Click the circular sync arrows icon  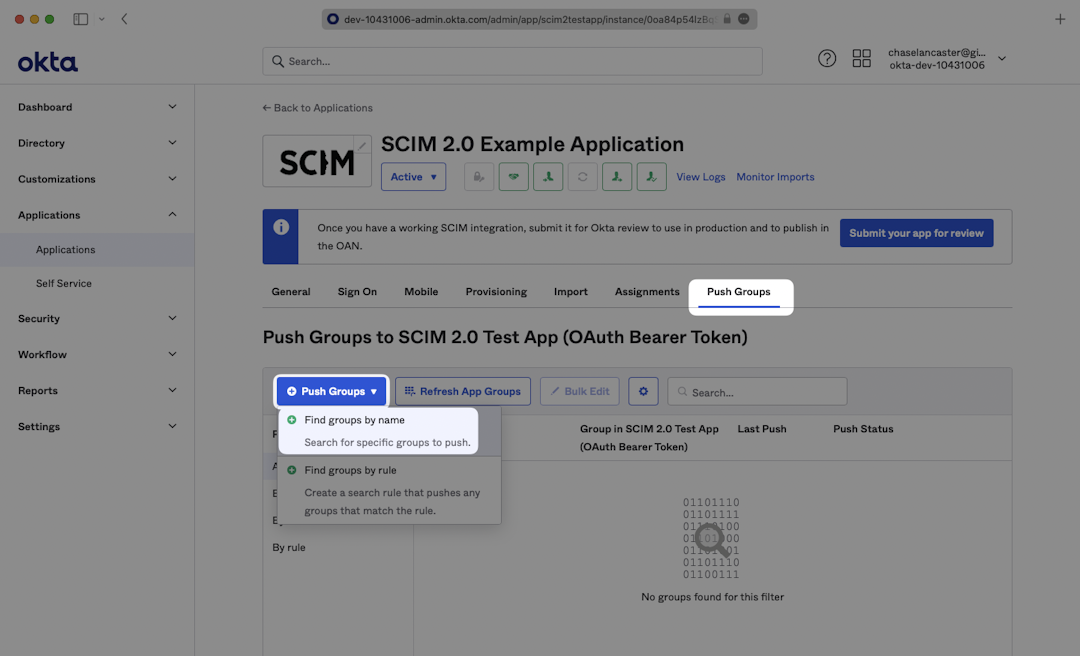click(x=582, y=177)
